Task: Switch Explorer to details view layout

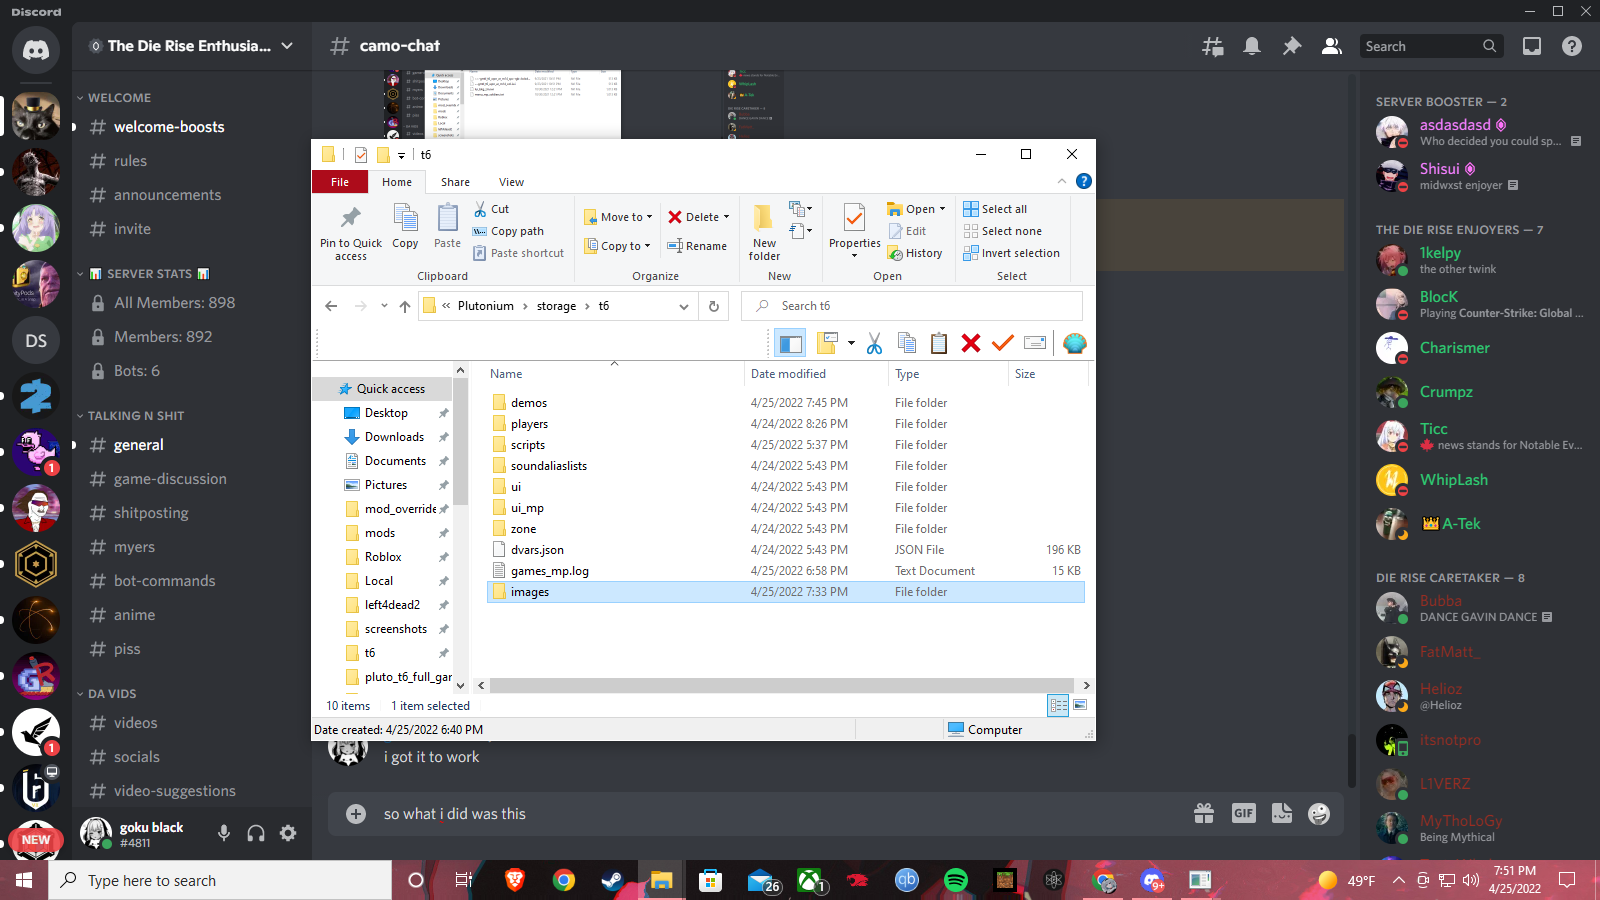Action: click(x=1058, y=705)
